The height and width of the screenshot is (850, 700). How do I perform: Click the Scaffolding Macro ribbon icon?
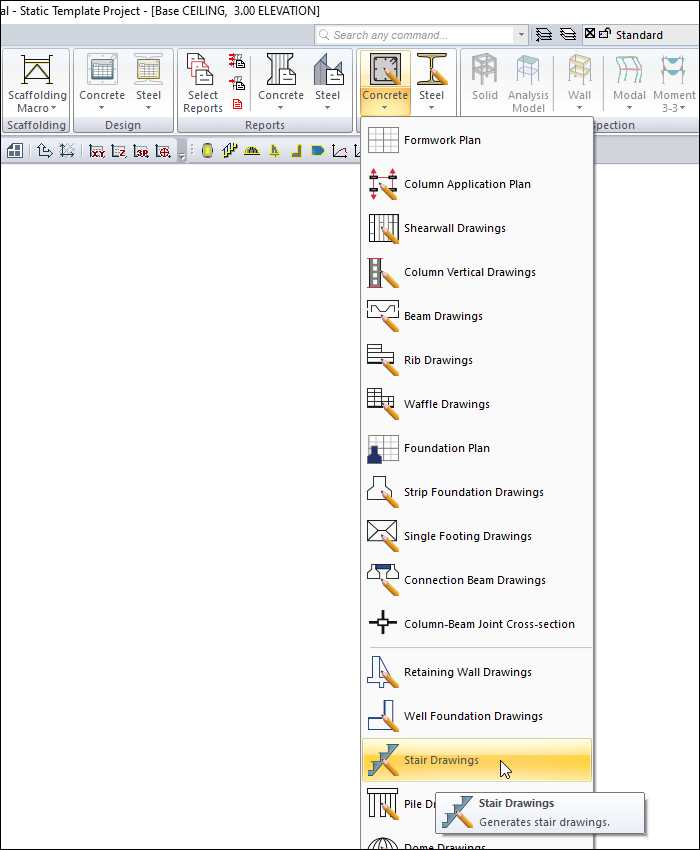(37, 69)
